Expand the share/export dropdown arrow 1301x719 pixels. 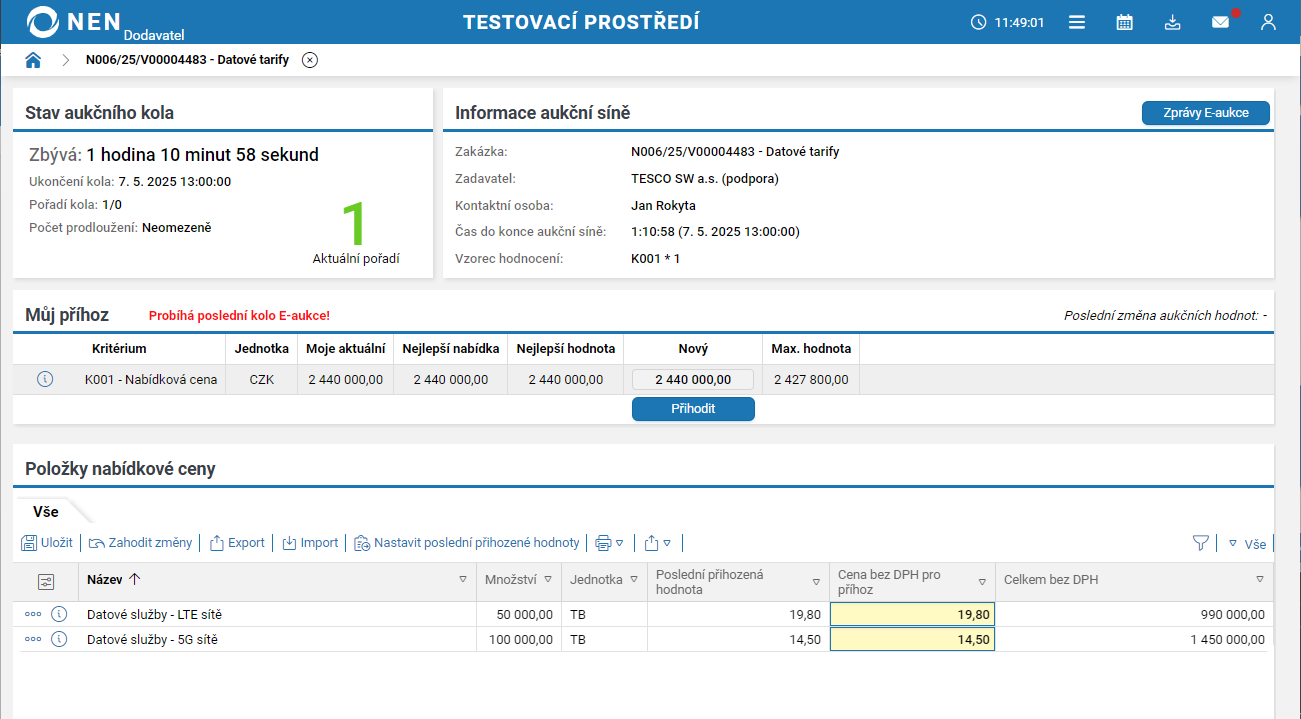[x=667, y=543]
